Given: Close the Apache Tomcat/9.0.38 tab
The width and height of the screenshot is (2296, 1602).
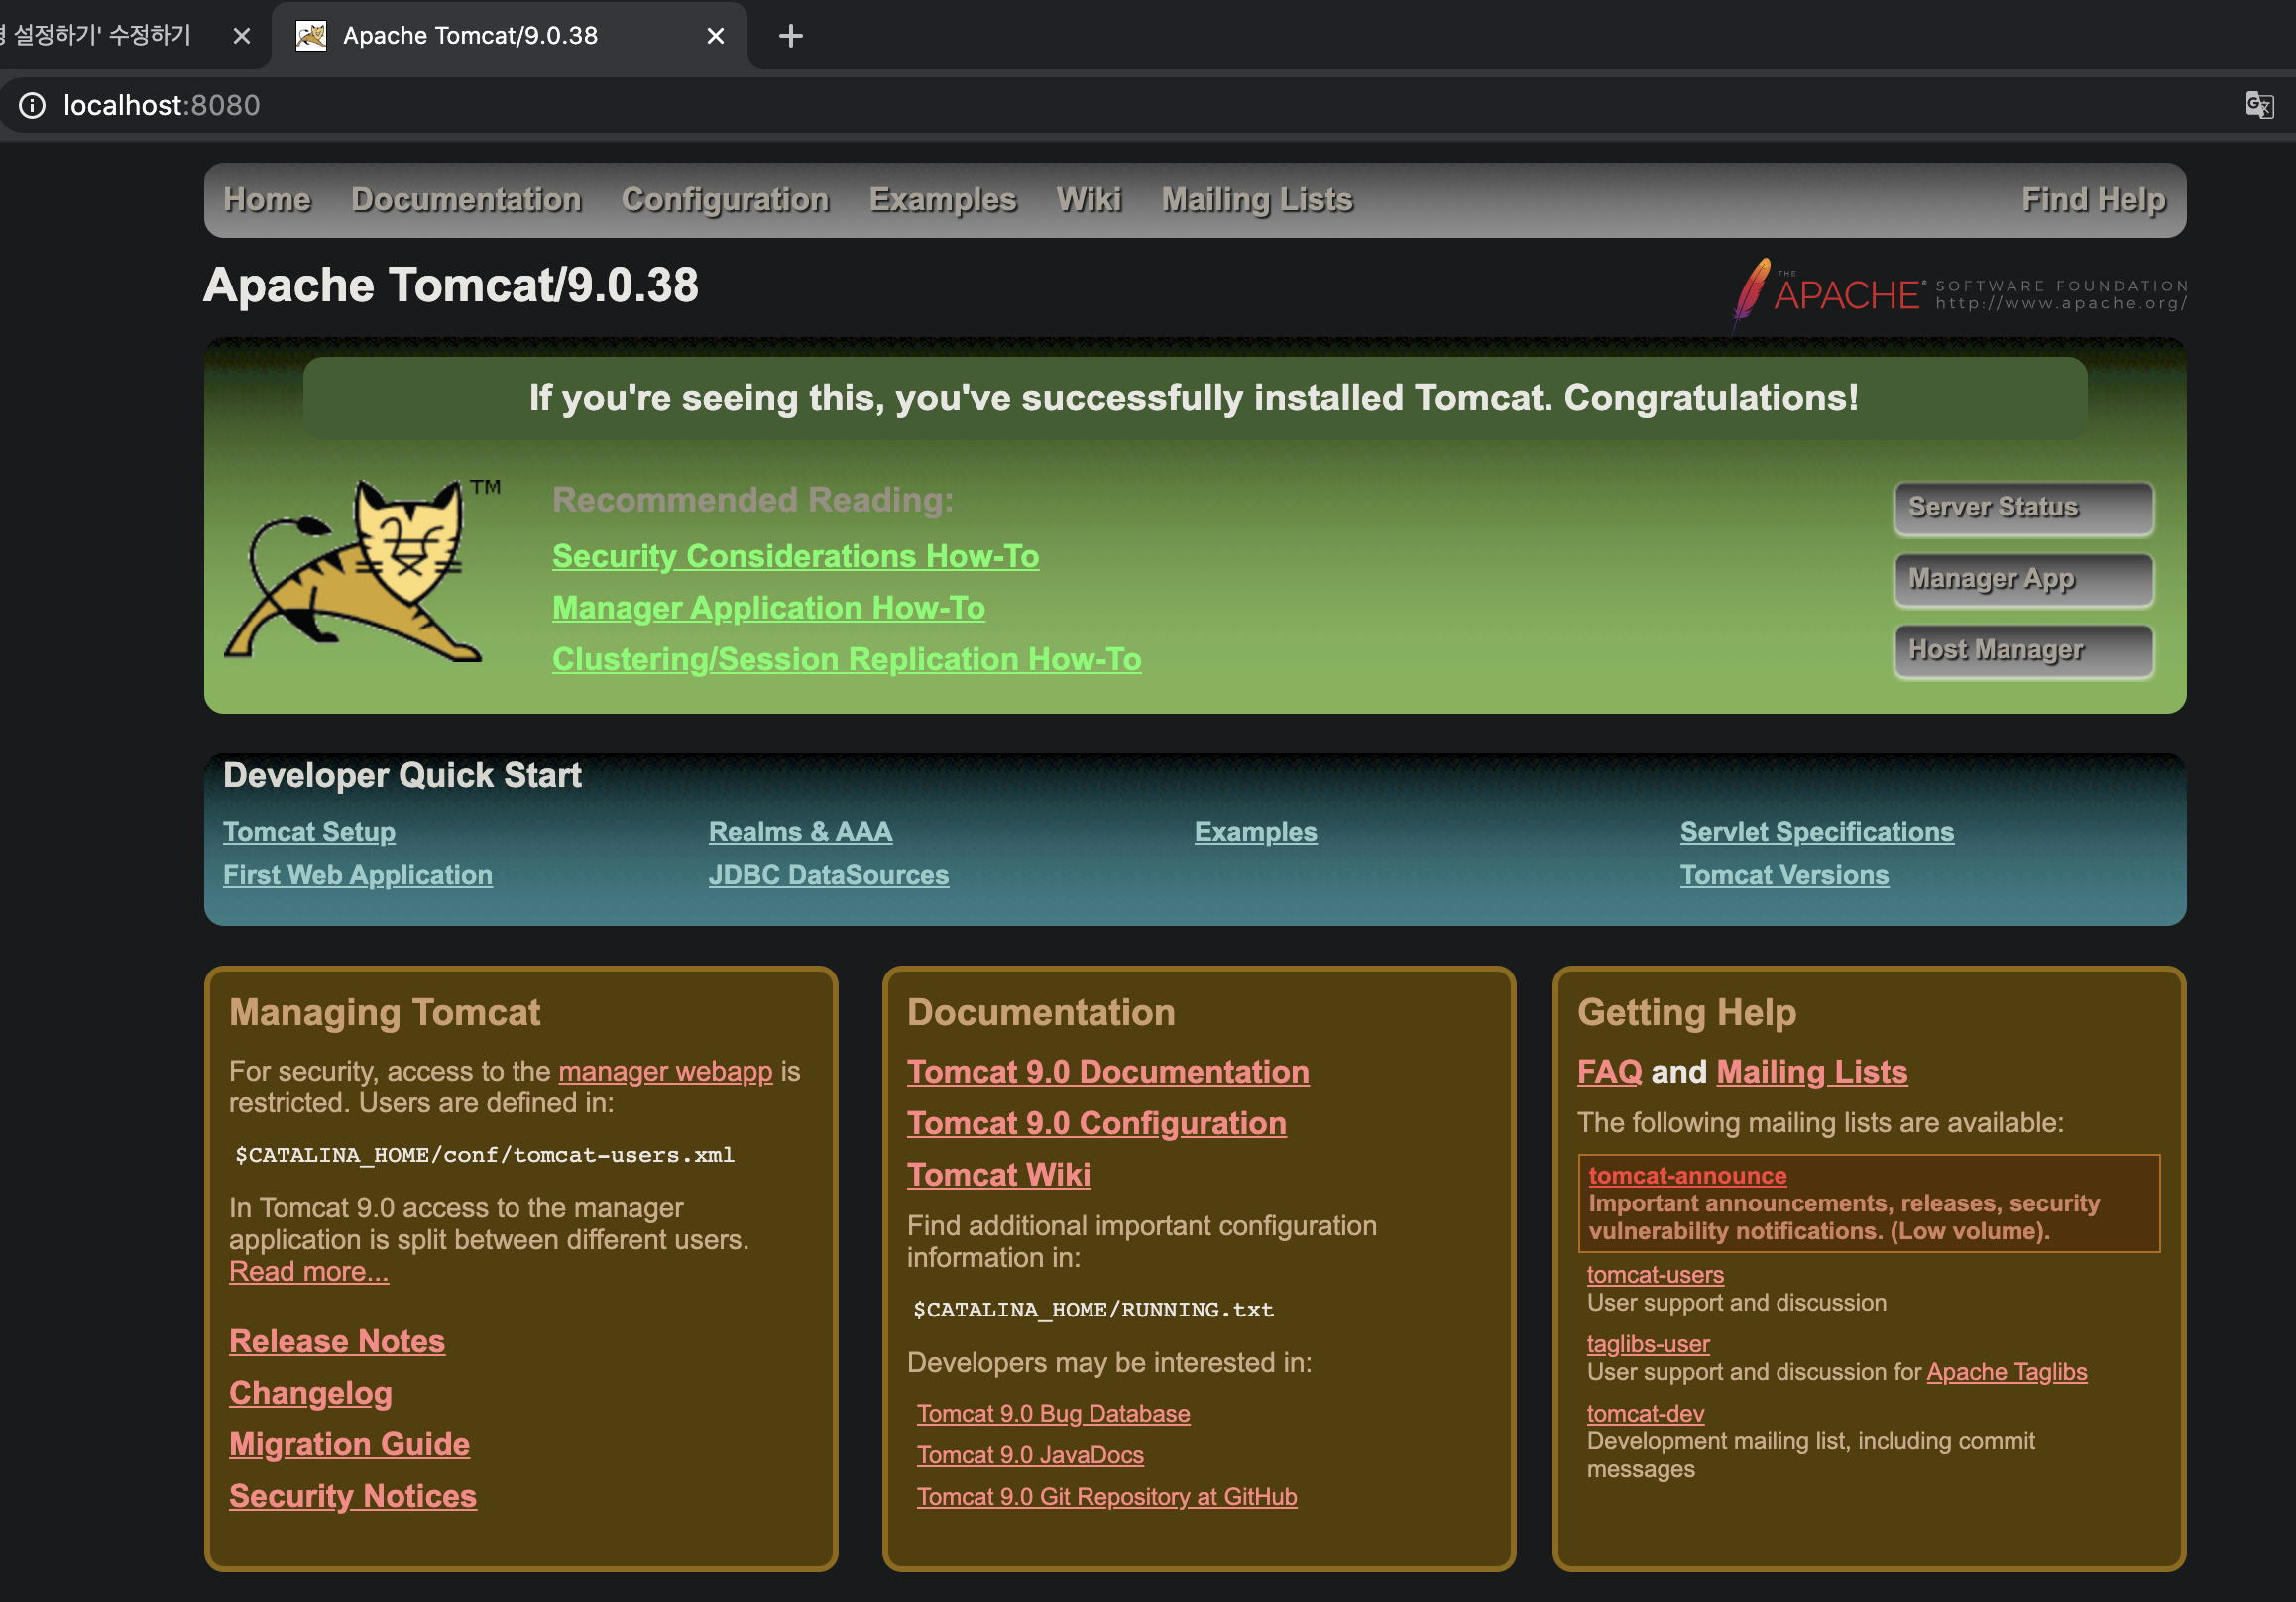Looking at the screenshot, I should point(715,36).
